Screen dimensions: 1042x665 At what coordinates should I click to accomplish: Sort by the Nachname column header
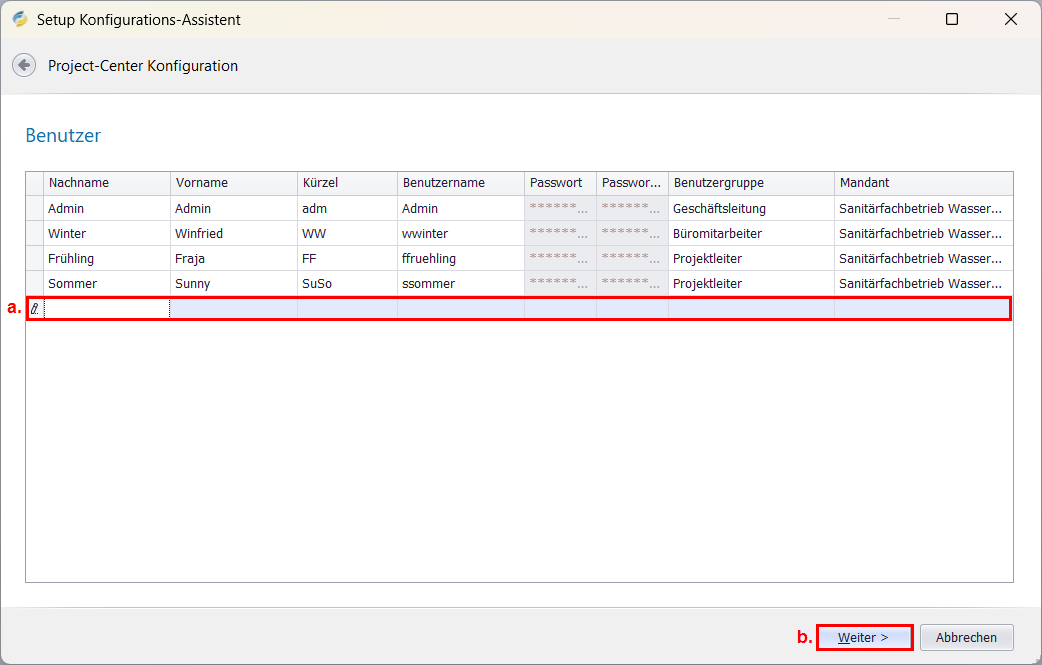click(106, 183)
